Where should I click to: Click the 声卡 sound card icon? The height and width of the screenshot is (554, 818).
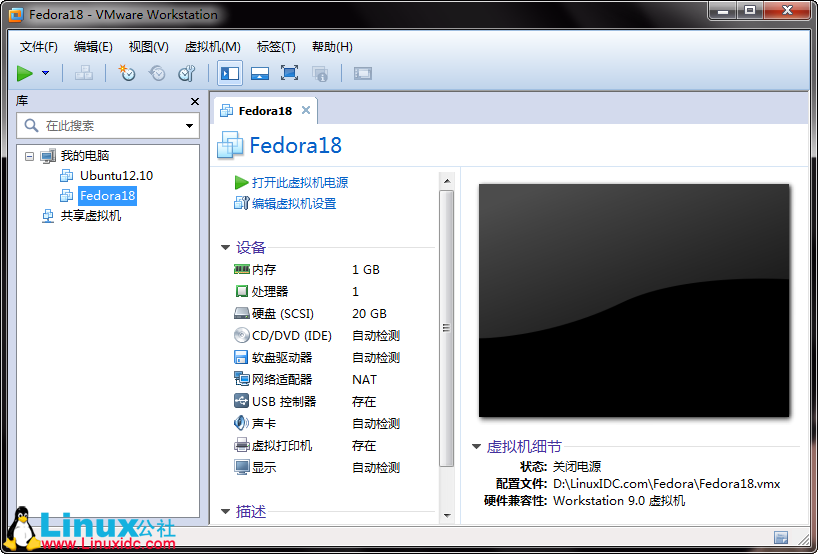(241, 423)
